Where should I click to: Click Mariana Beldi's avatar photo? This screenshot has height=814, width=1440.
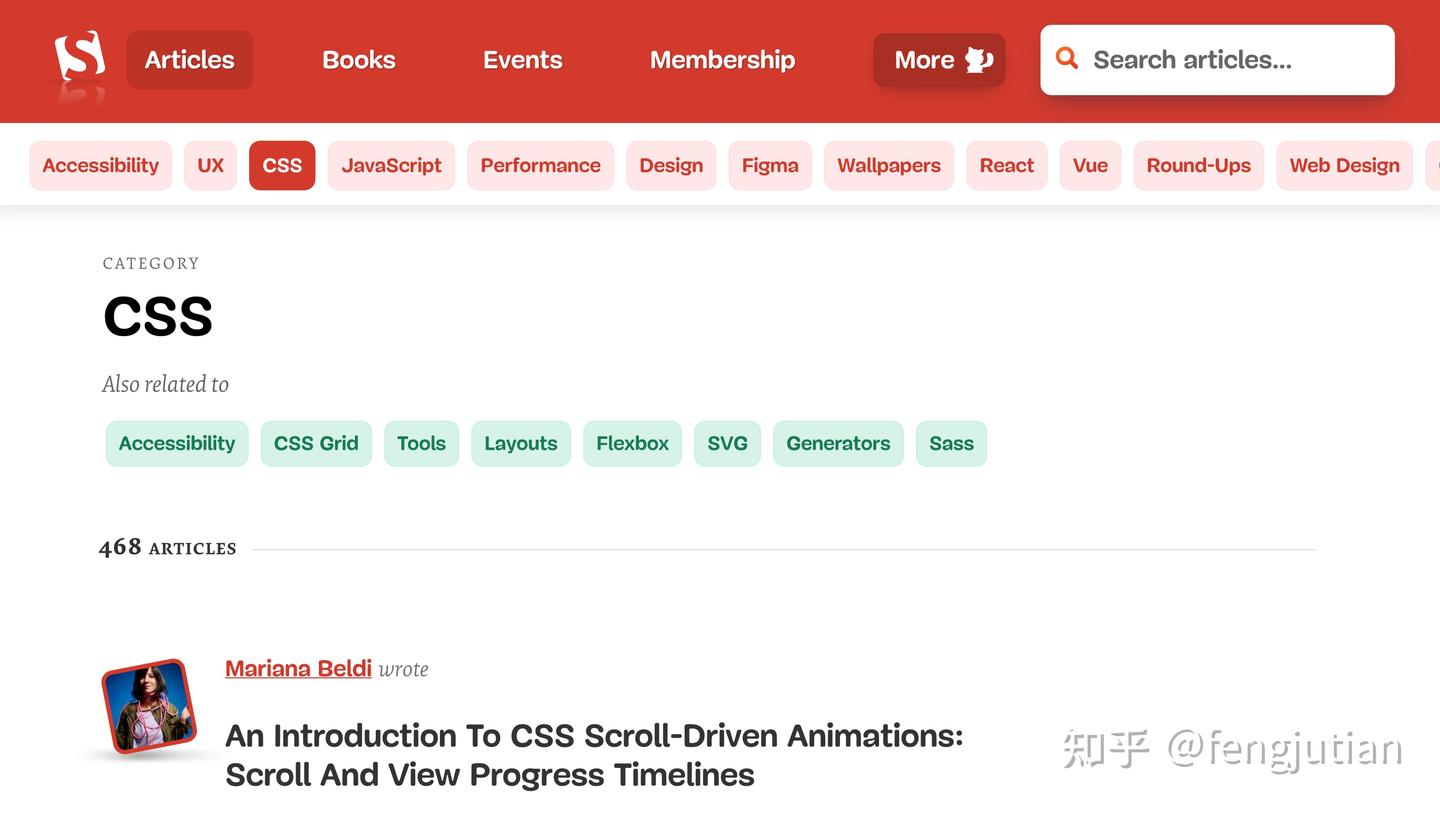147,706
